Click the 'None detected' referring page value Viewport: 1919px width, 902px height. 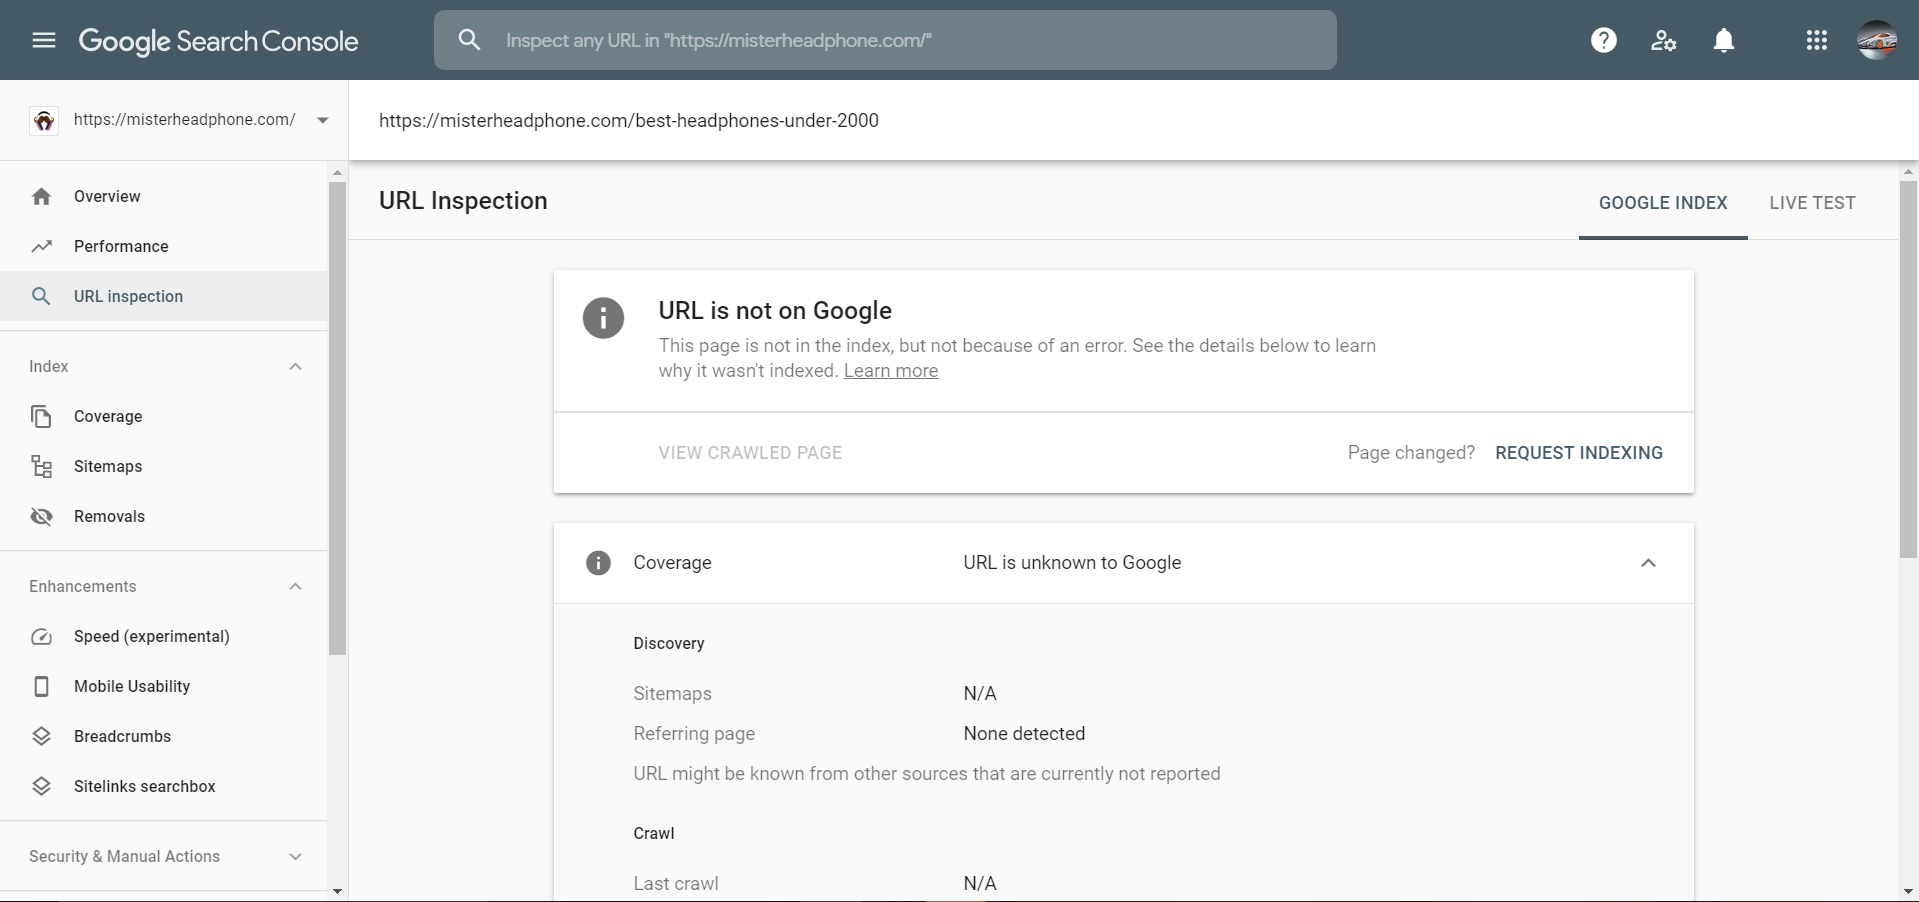(1024, 733)
